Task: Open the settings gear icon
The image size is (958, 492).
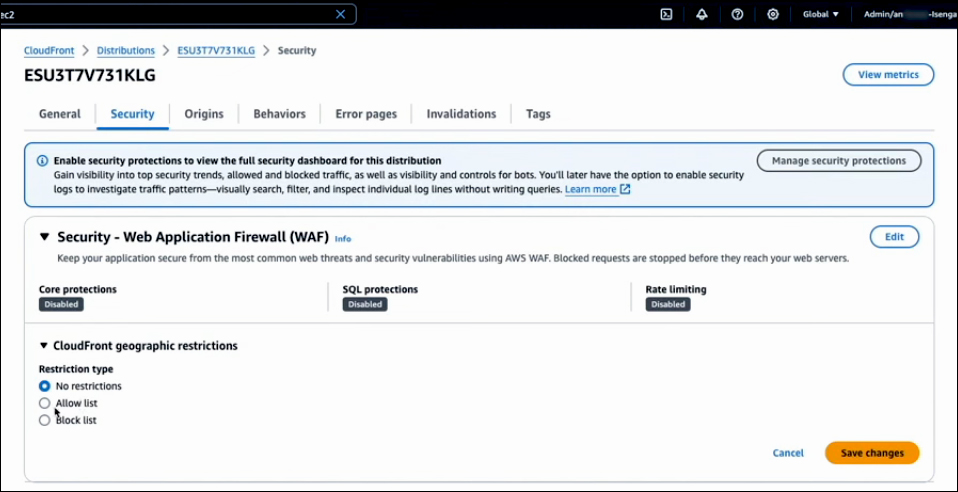Action: coord(773,14)
